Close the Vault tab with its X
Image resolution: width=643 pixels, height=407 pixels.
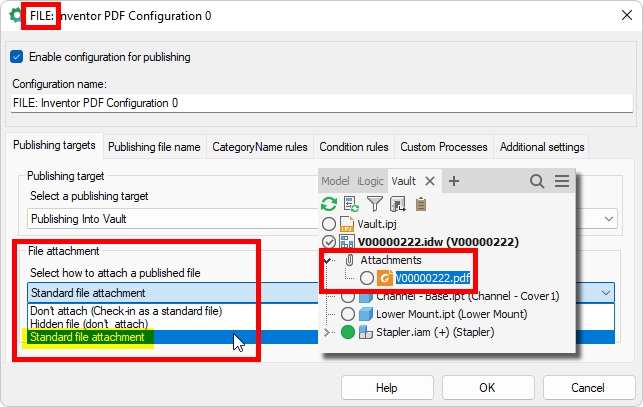pos(429,181)
